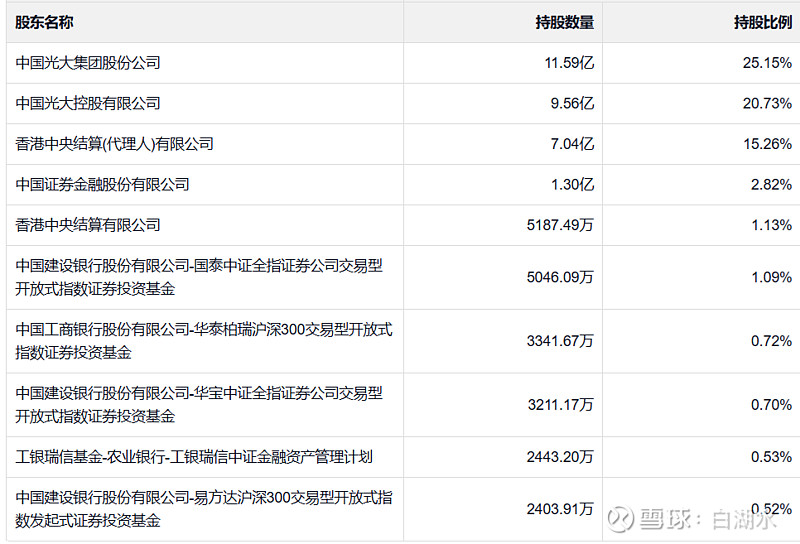The image size is (800, 544).
Task: Select 工银瑞信基金-农业银行 asset plan name
Action: [194, 457]
